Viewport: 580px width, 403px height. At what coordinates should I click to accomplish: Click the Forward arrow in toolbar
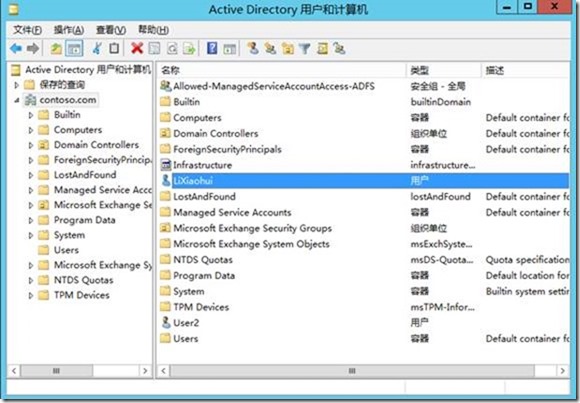tap(33, 48)
